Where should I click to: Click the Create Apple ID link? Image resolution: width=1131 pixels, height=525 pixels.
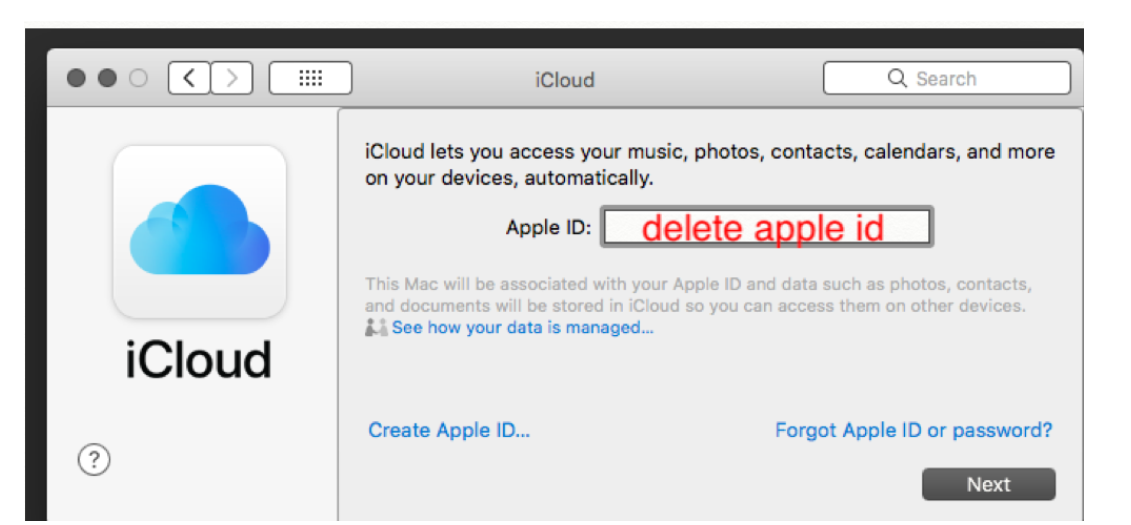pos(449,430)
